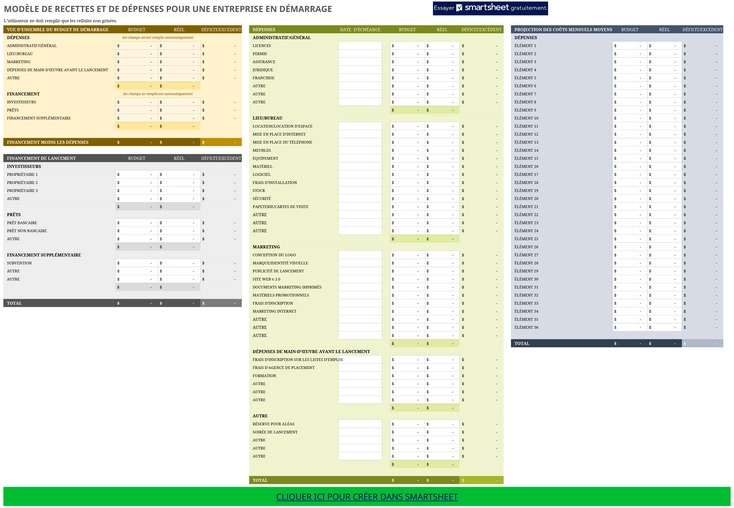Click the 'VUE D'ENSEMBLE DU BUDGET DE DÉMARRAGE' header
Viewport: 734px width, 508px height.
click(58, 29)
